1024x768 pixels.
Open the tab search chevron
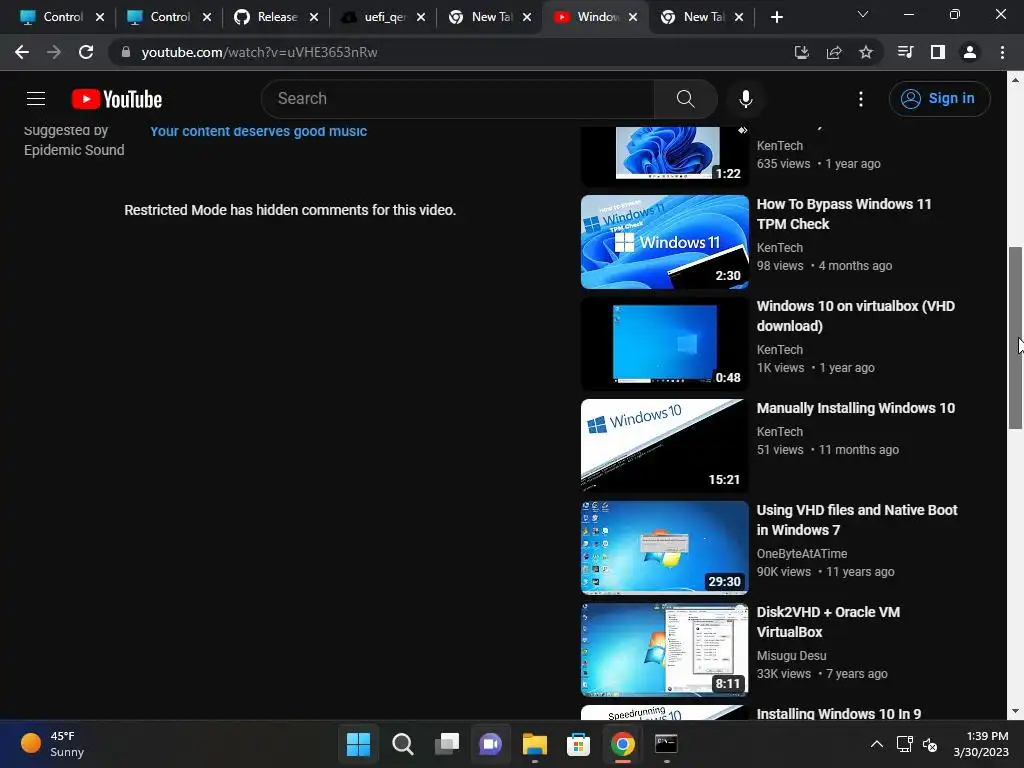(x=862, y=14)
